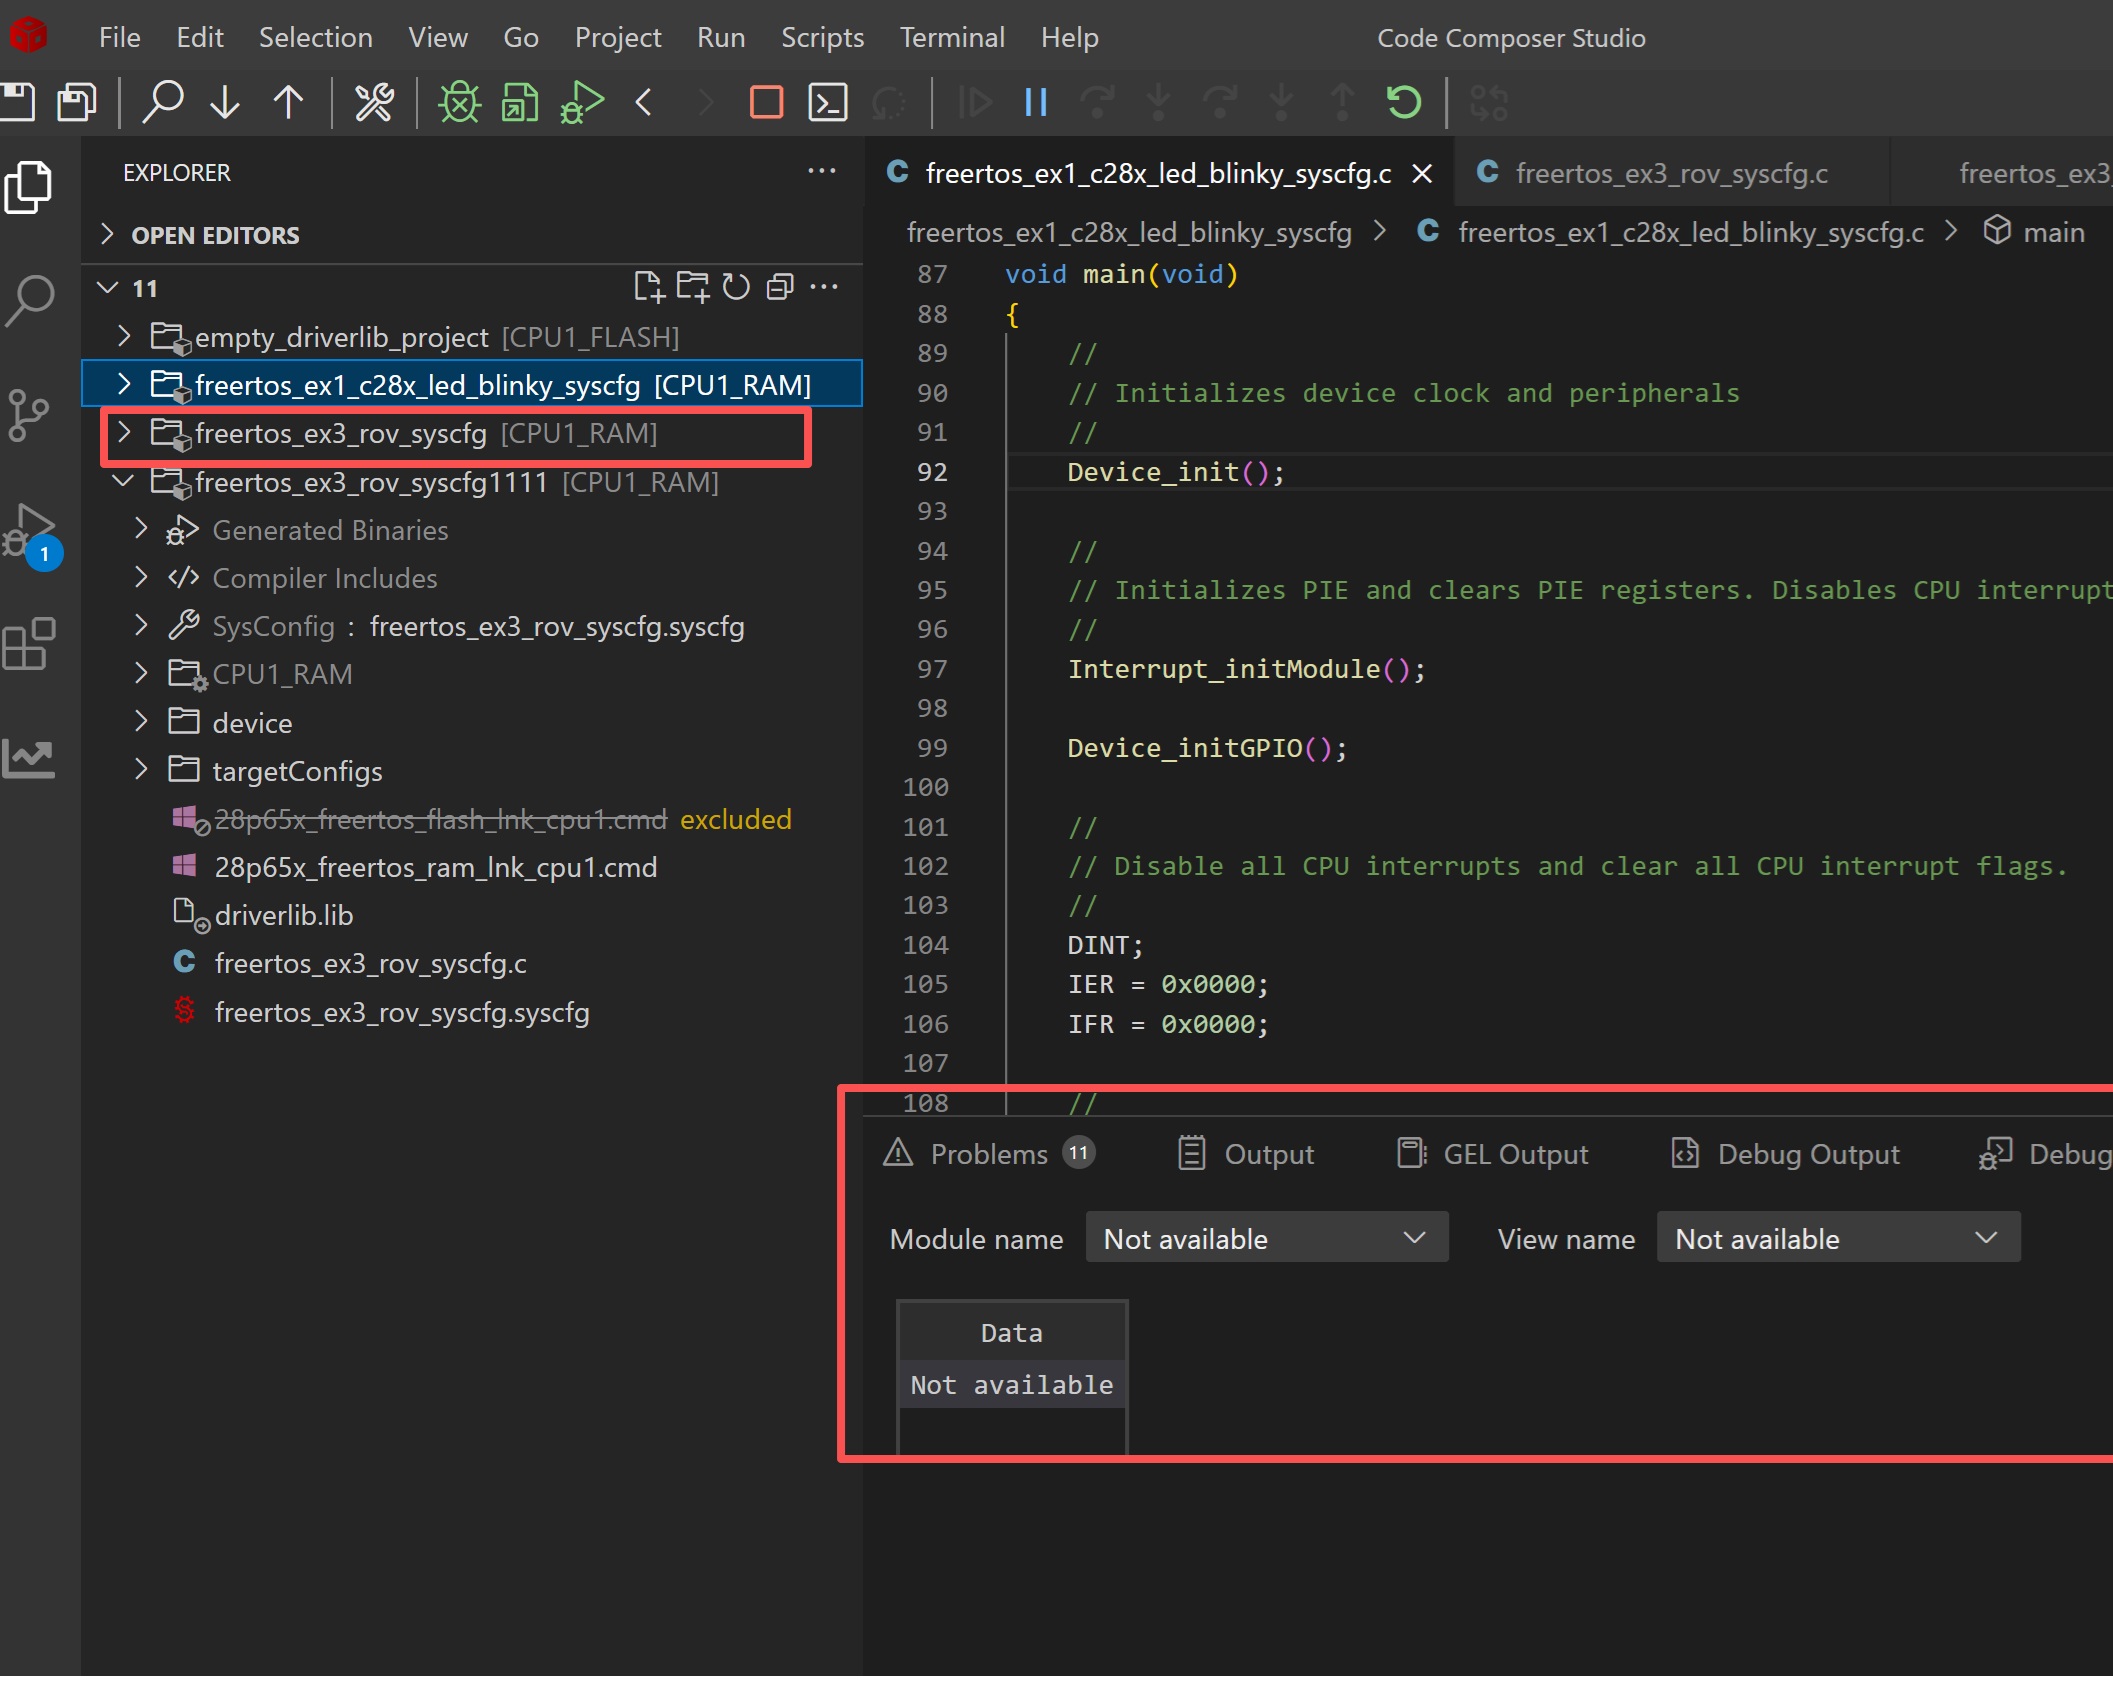Image resolution: width=2113 pixels, height=1706 pixels.
Task: Expand the Generated Binaries node
Action: coord(141,529)
